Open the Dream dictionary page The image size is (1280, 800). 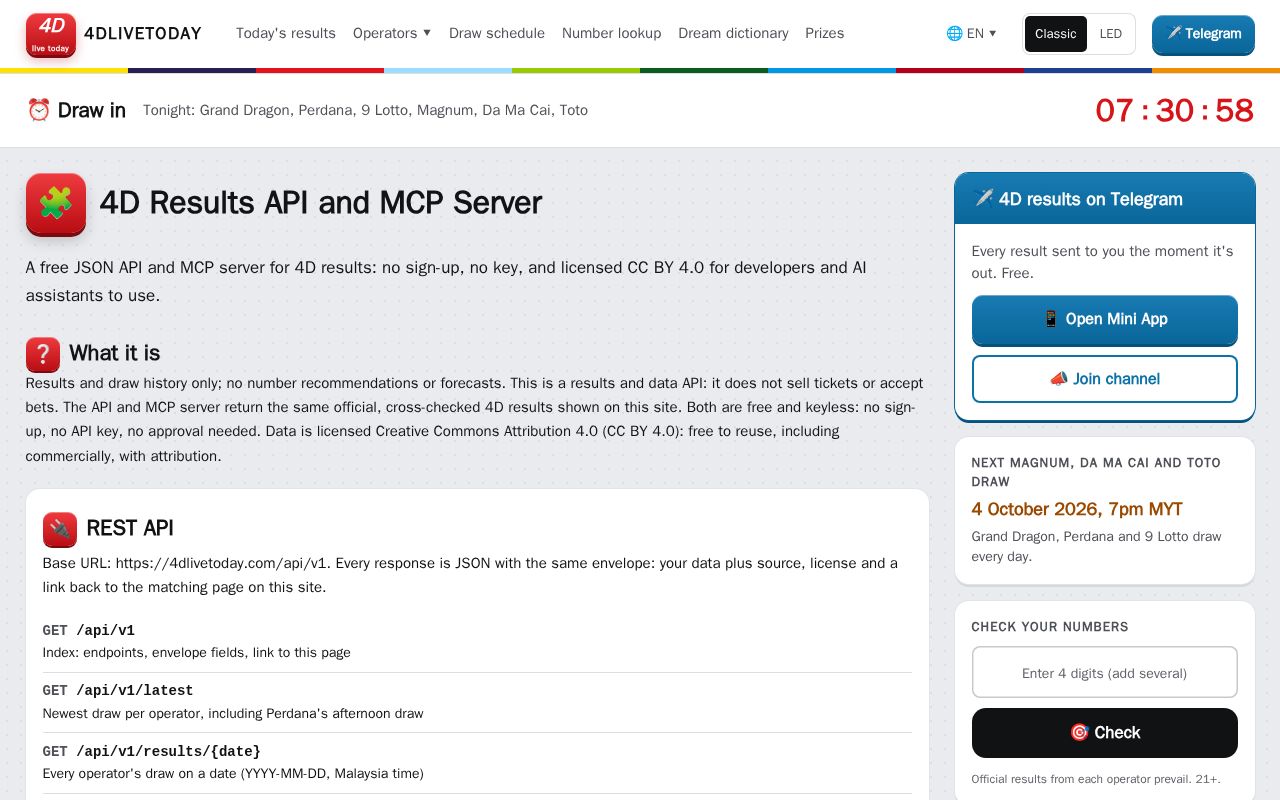(733, 33)
